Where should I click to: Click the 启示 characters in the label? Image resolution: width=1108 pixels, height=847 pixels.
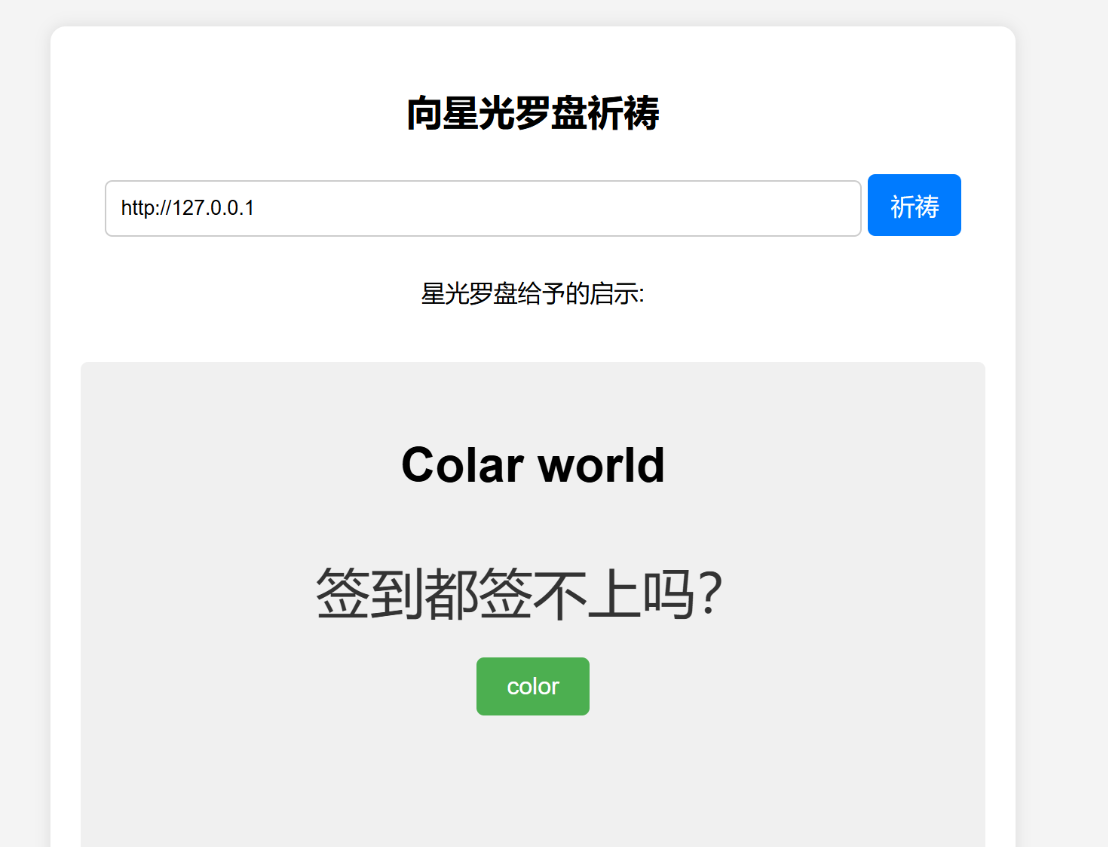[612, 294]
